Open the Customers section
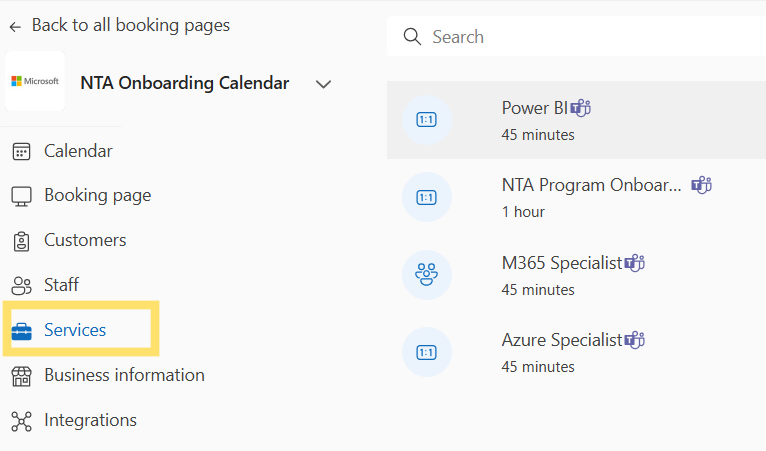The image size is (766, 451). click(85, 240)
